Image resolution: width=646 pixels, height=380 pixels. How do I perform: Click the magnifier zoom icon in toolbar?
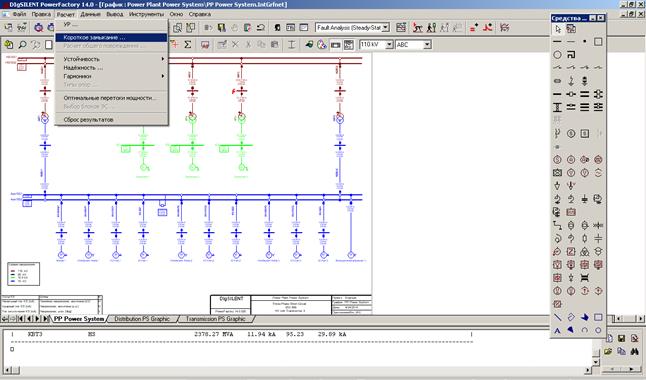click(22, 45)
